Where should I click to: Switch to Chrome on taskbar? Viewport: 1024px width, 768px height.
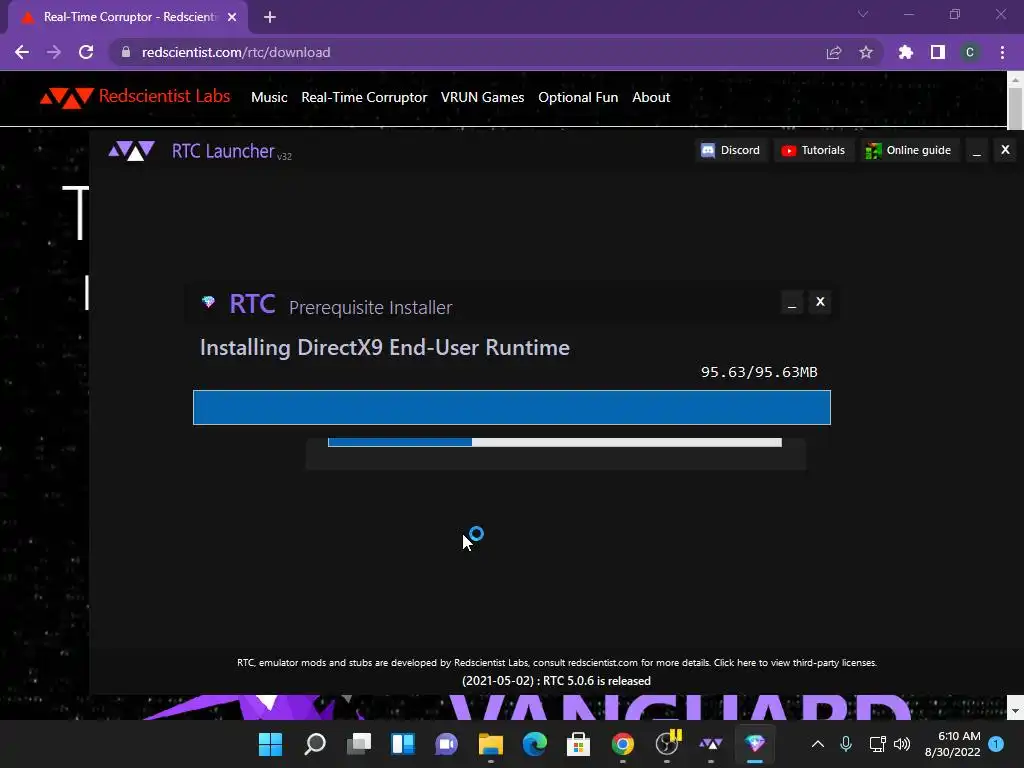coord(622,744)
